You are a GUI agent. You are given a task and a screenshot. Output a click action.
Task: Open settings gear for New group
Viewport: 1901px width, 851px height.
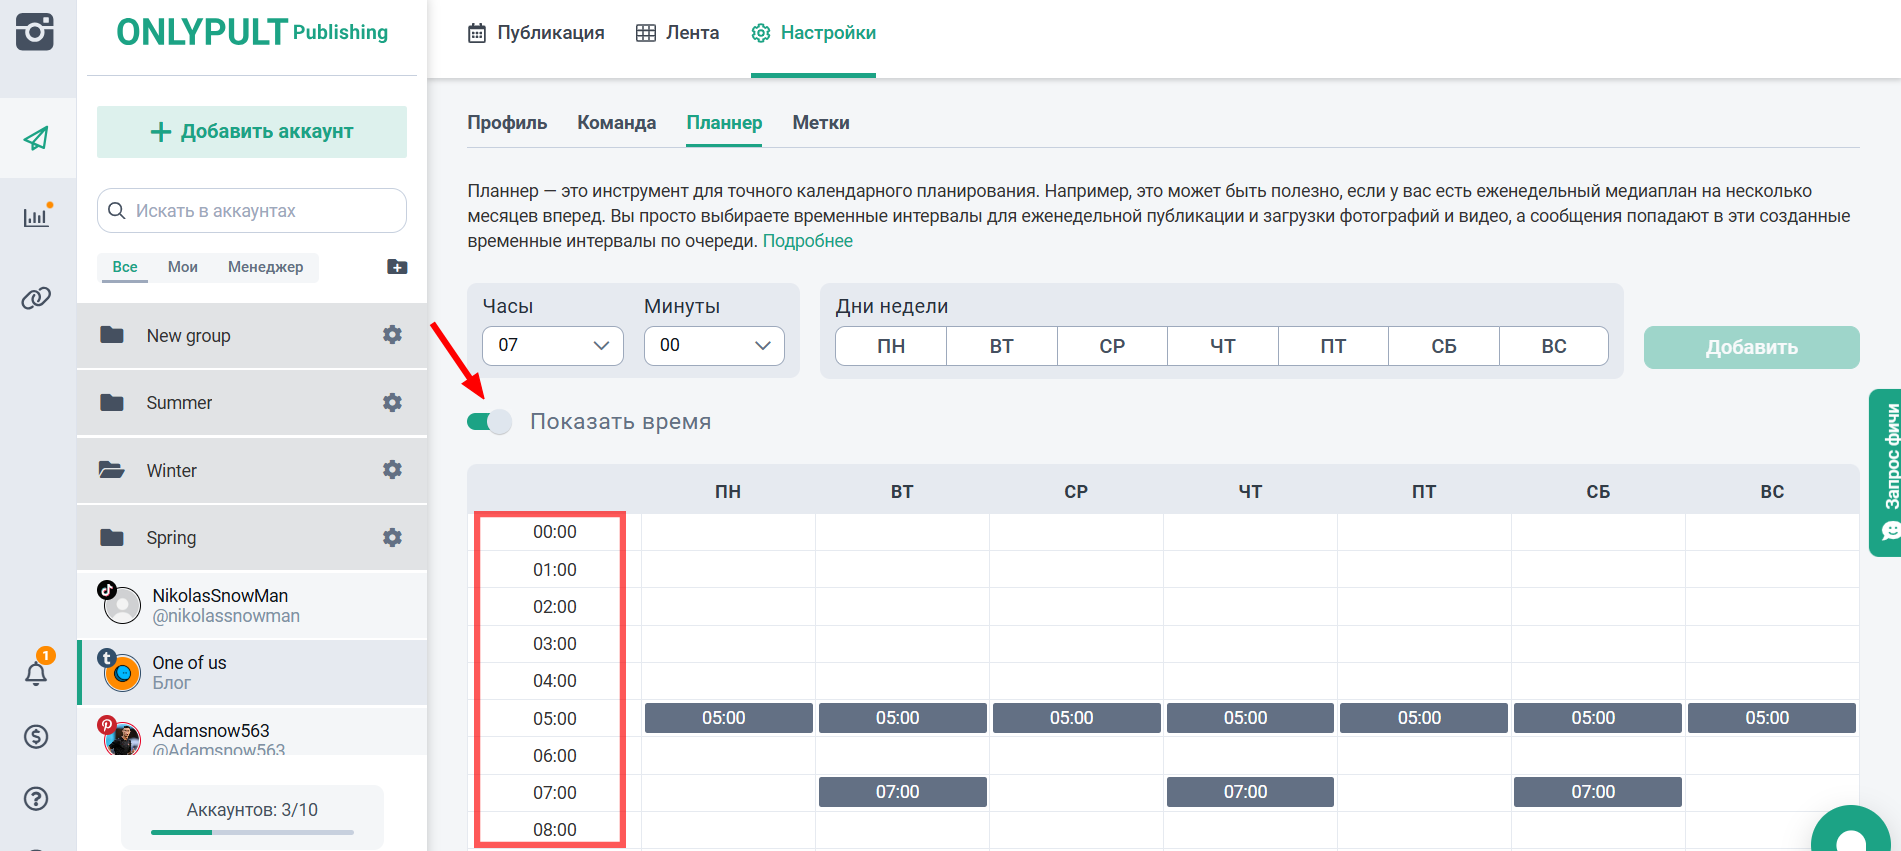pos(392,335)
